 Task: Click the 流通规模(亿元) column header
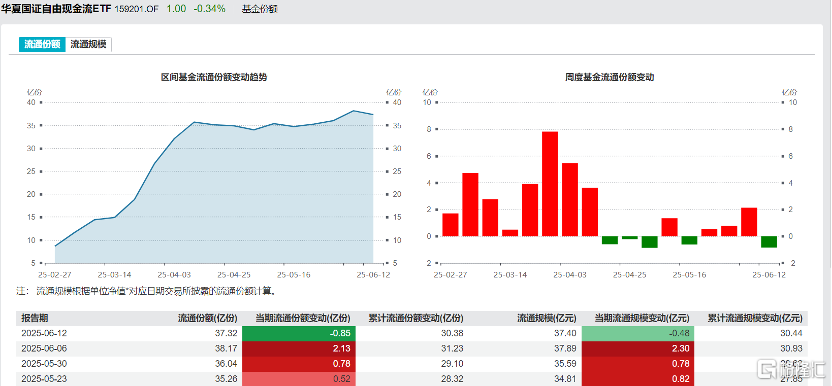pyautogui.click(x=547, y=318)
